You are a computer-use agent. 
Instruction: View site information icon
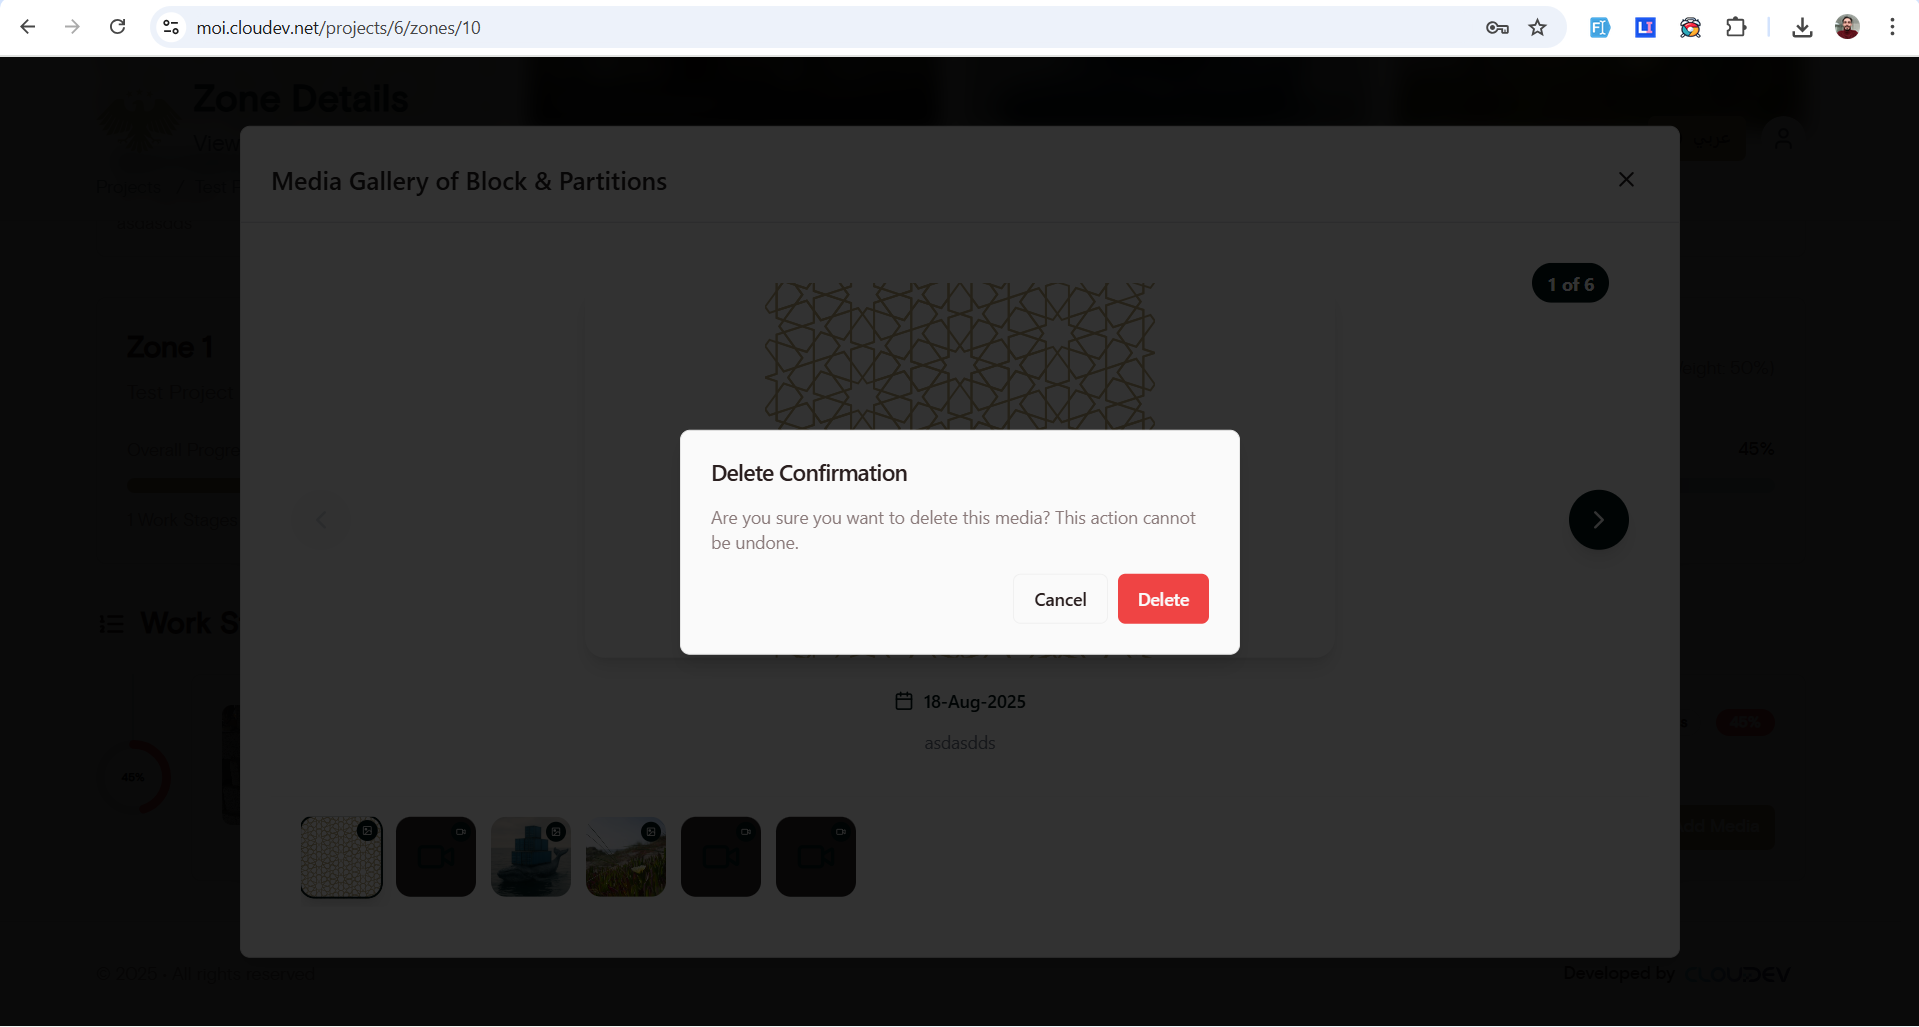pyautogui.click(x=171, y=28)
